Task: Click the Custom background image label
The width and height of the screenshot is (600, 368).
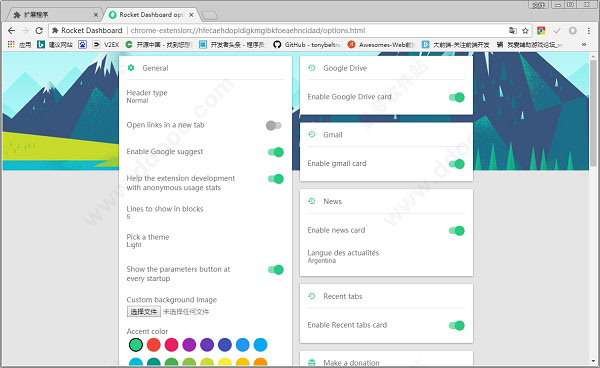Action: [172, 300]
